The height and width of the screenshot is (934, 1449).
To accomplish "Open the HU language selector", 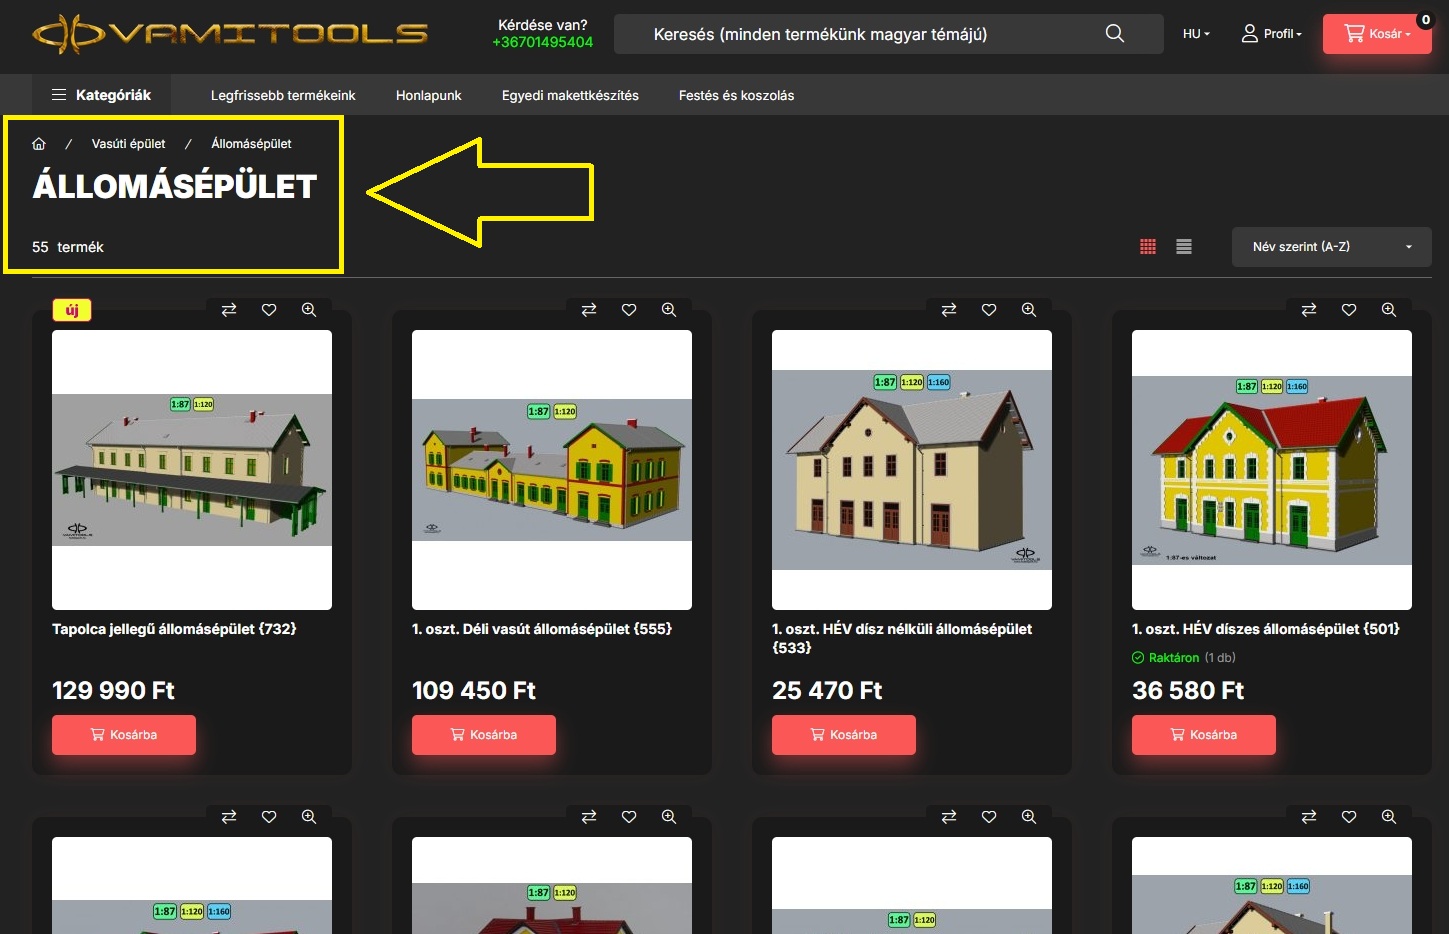I will tap(1196, 34).
